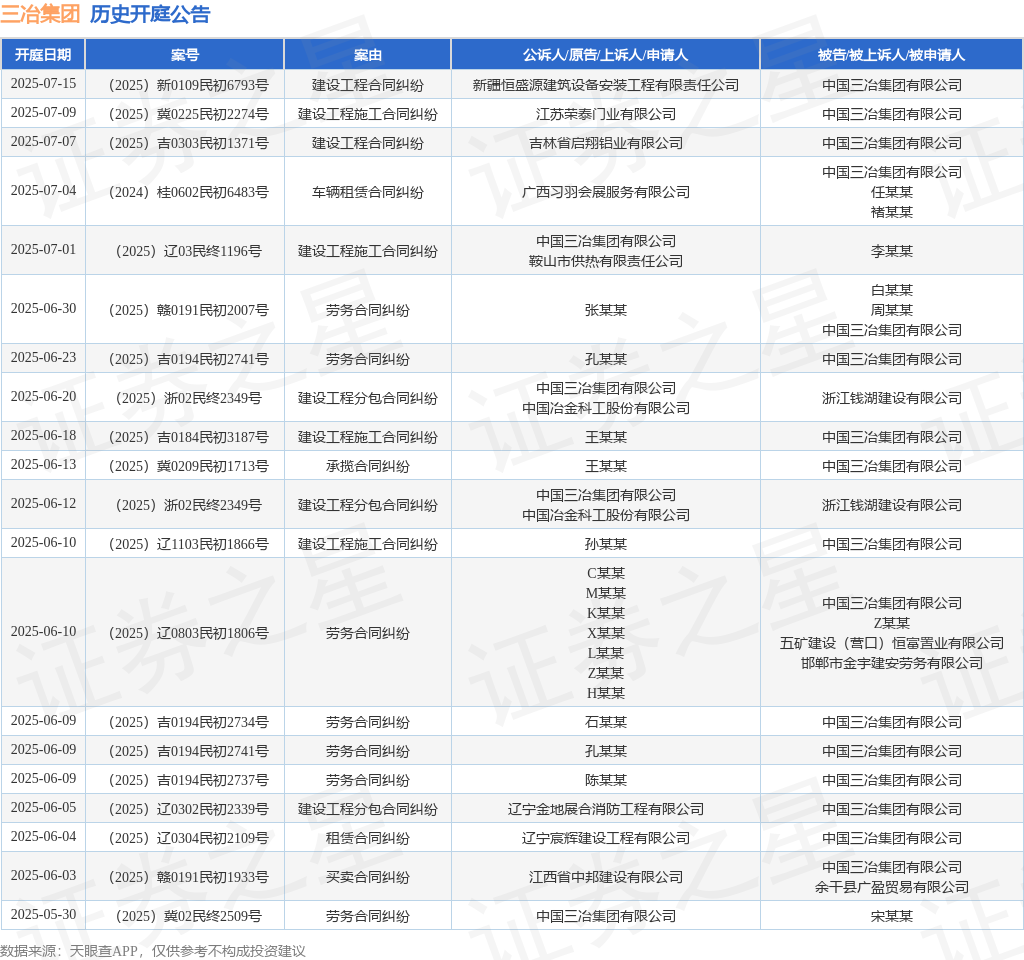Click defendant 李某某
This screenshot has width=1024, height=960.
click(891, 251)
